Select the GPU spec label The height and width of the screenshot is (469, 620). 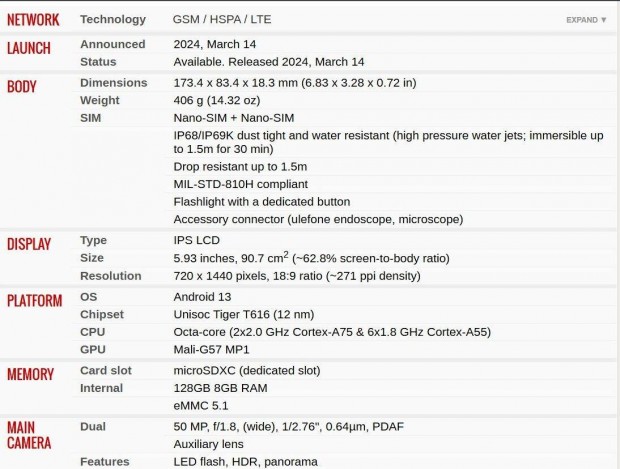(92, 349)
